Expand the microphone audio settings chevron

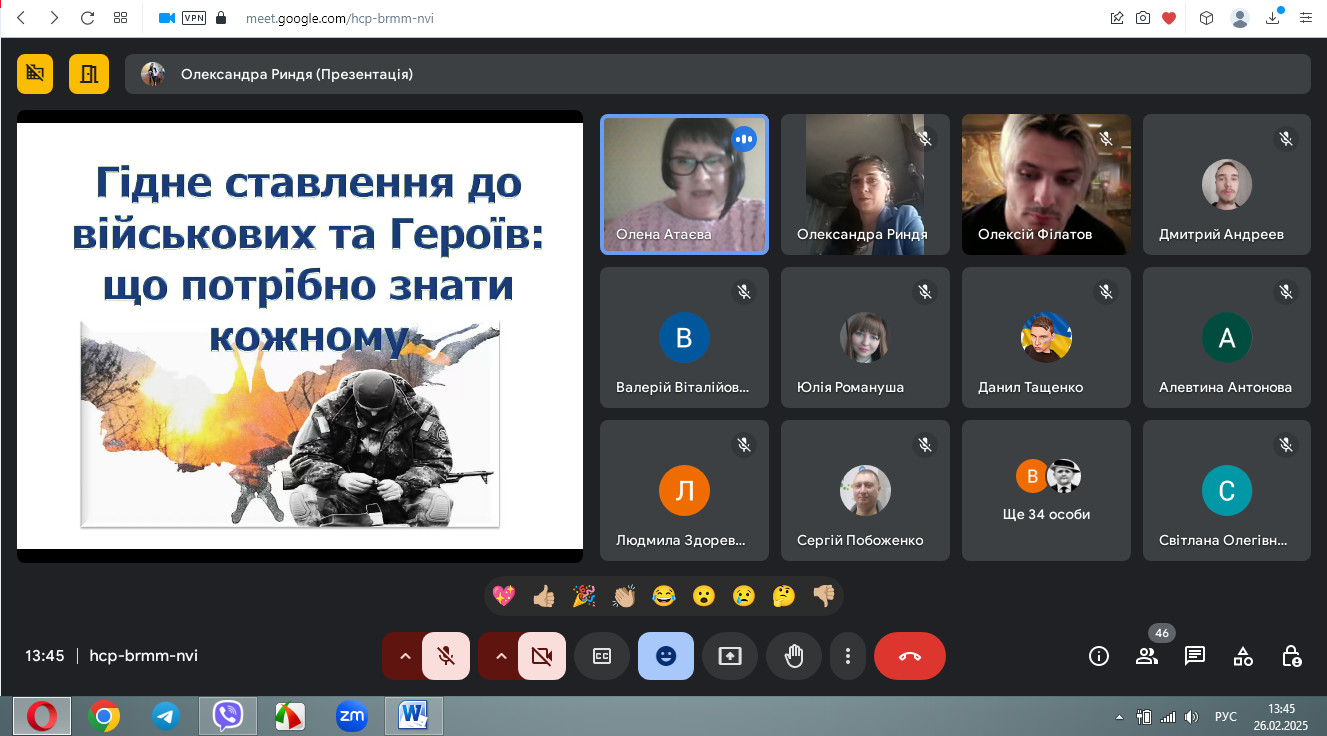[x=405, y=656]
